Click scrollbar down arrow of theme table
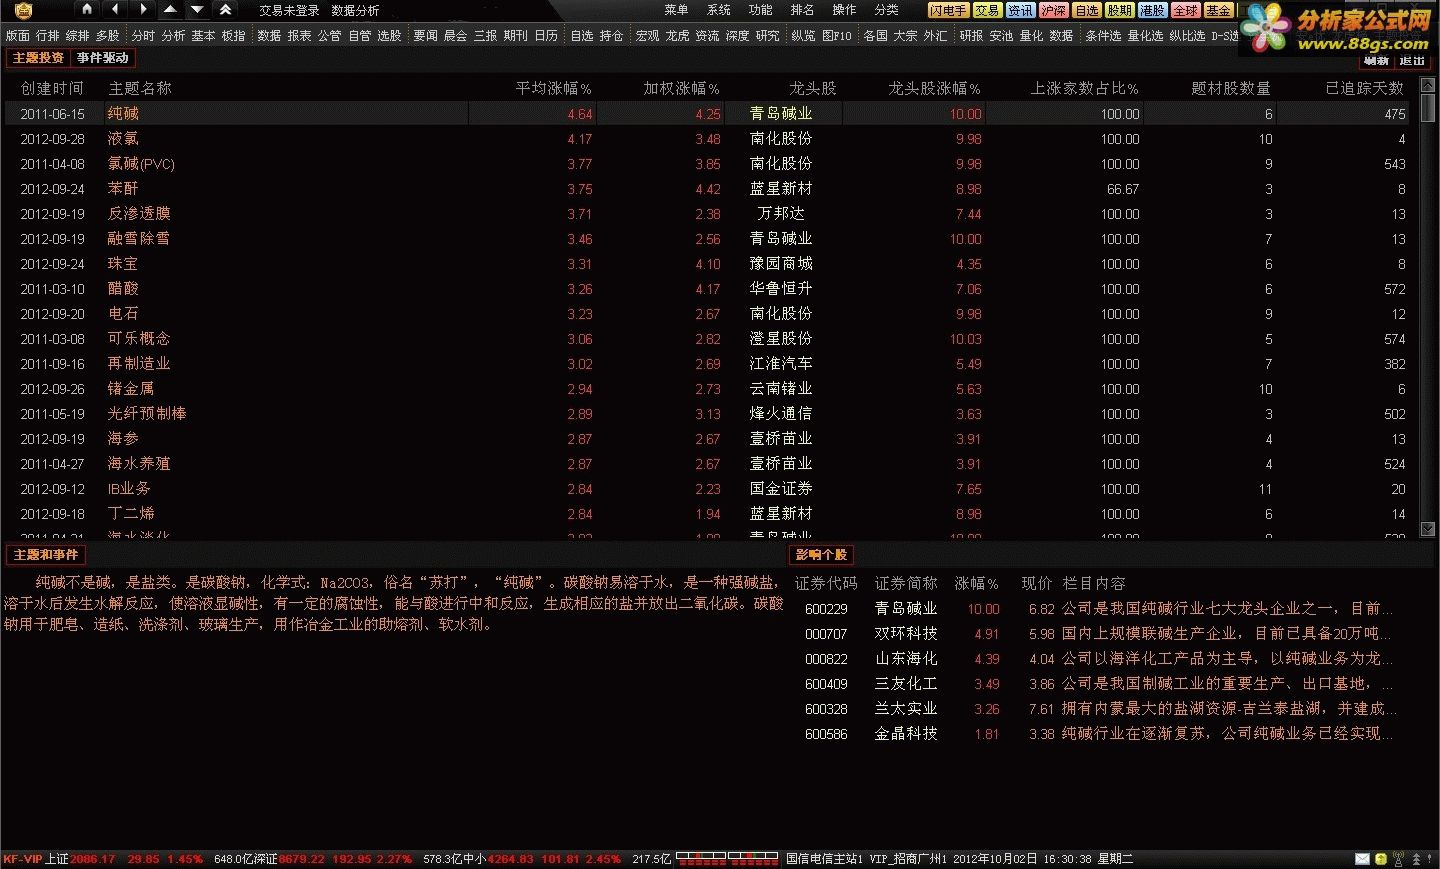1440x869 pixels. [x=1428, y=528]
